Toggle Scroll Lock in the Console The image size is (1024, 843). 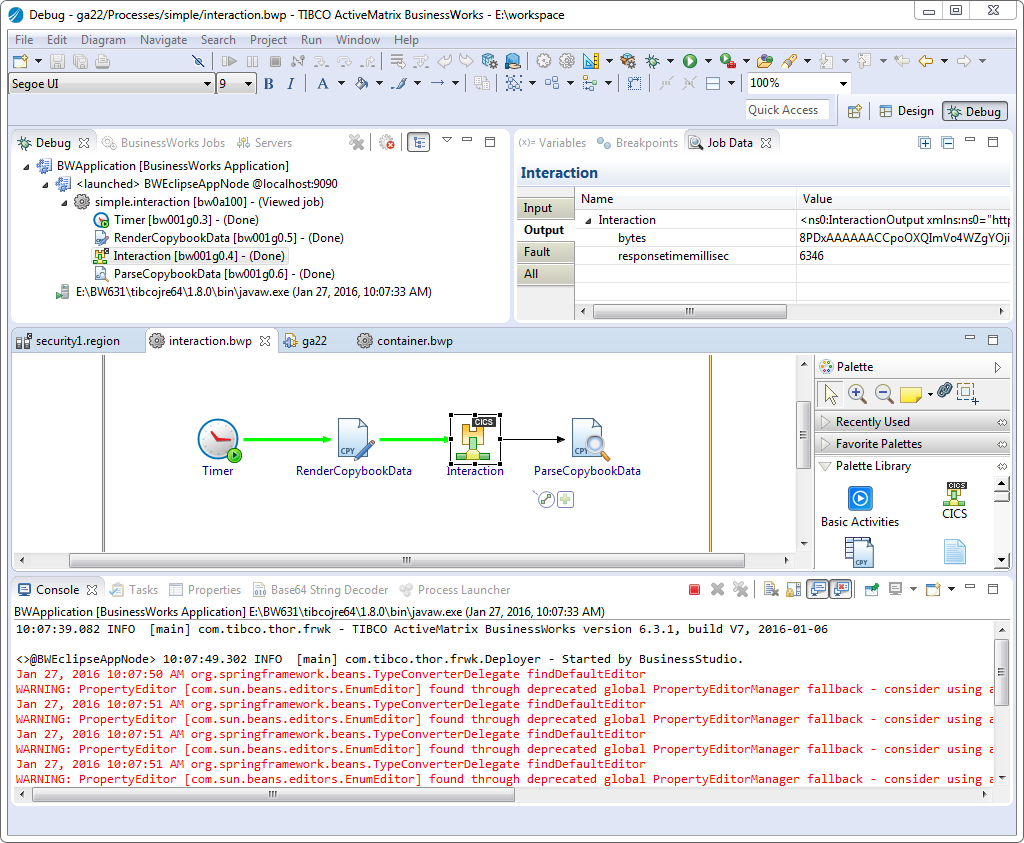pyautogui.click(x=793, y=590)
